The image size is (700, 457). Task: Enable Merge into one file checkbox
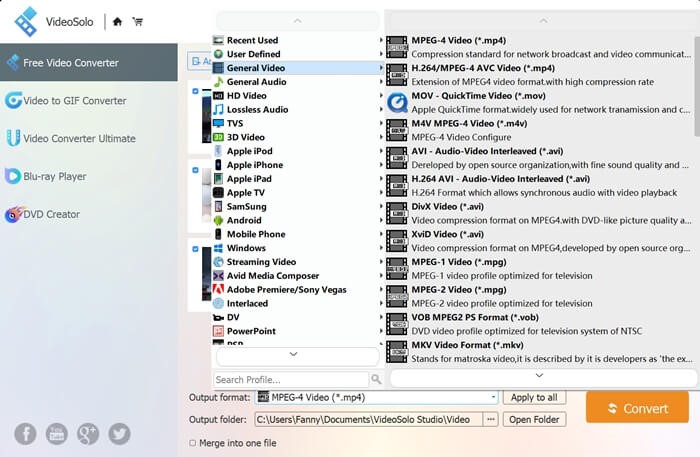(x=192, y=443)
